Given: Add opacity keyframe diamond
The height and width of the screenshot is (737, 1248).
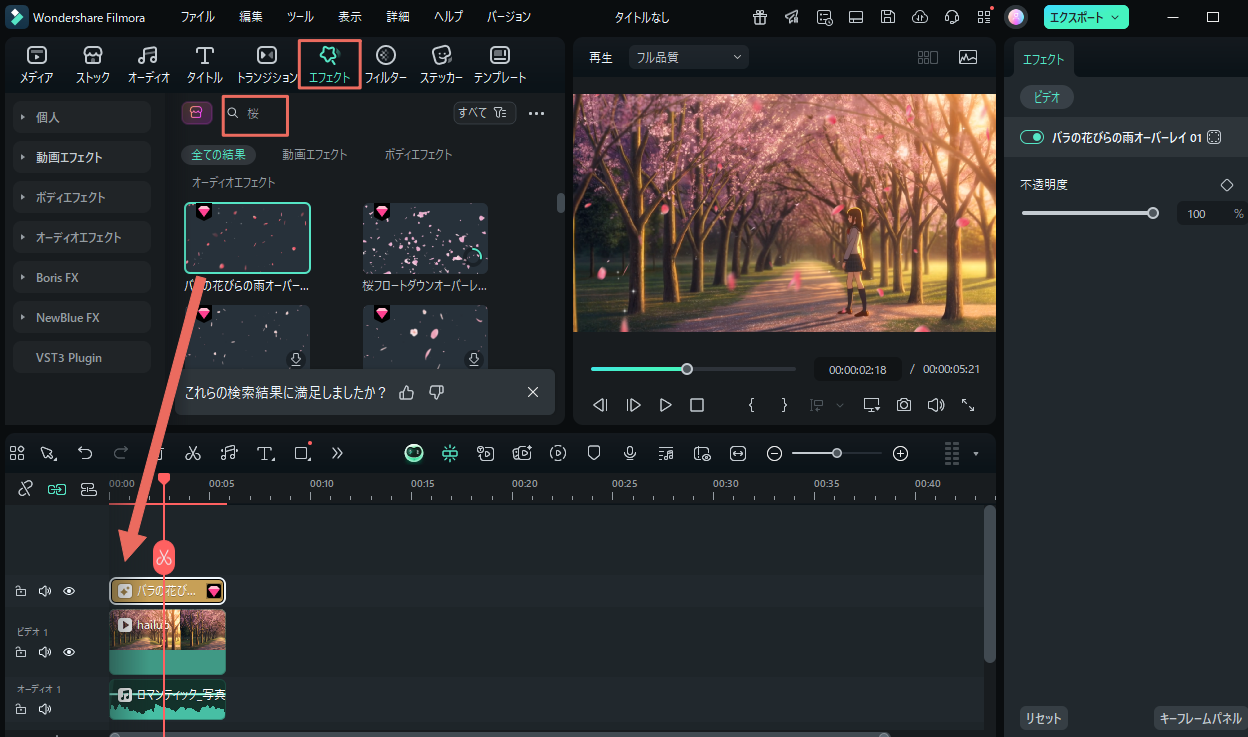Looking at the screenshot, I should tap(1227, 185).
